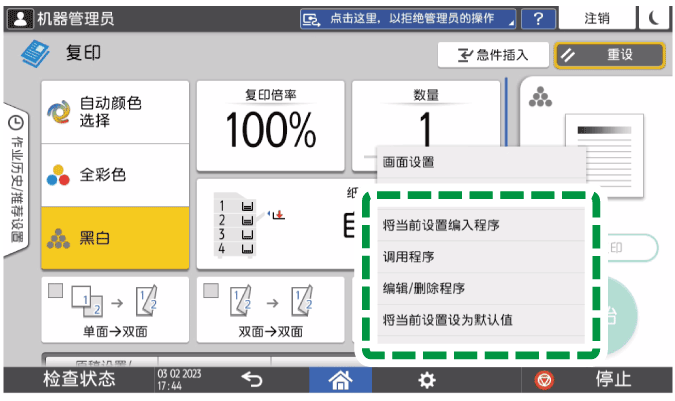Choose 编辑/删除程序 menu item
Image resolution: width=675 pixels, height=401 pixels.
[481, 288]
